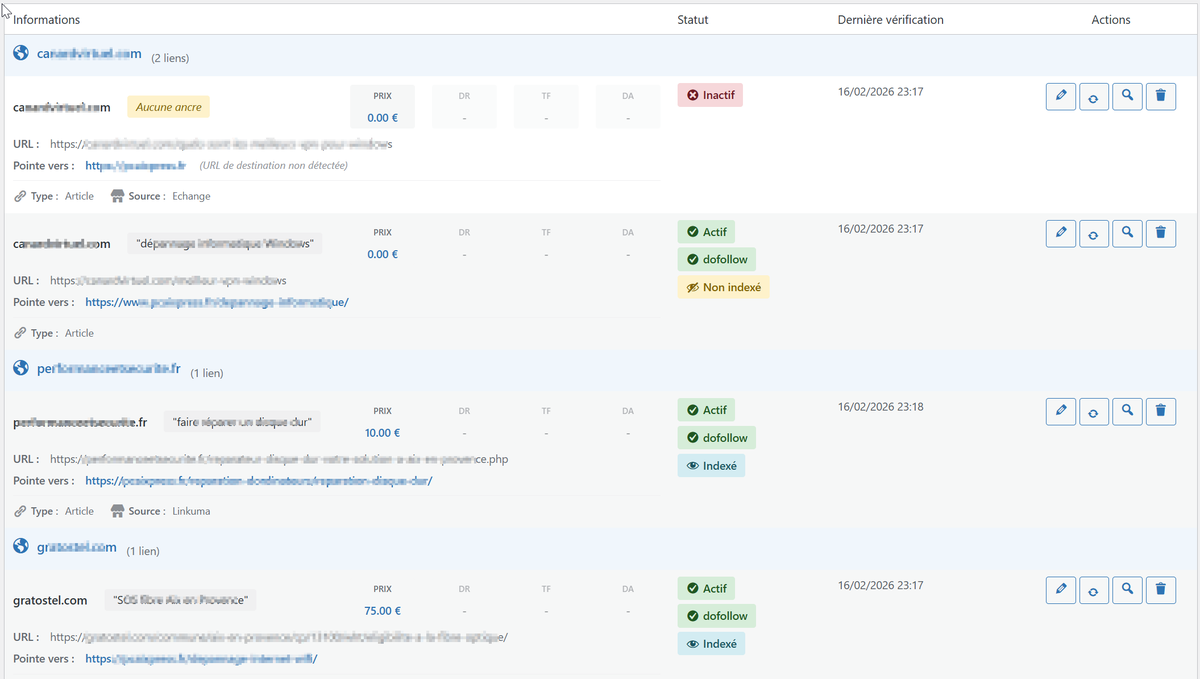Inspect the Inactif link with magnifier icon
Image resolution: width=1200 pixels, height=679 pixels.
(1127, 96)
